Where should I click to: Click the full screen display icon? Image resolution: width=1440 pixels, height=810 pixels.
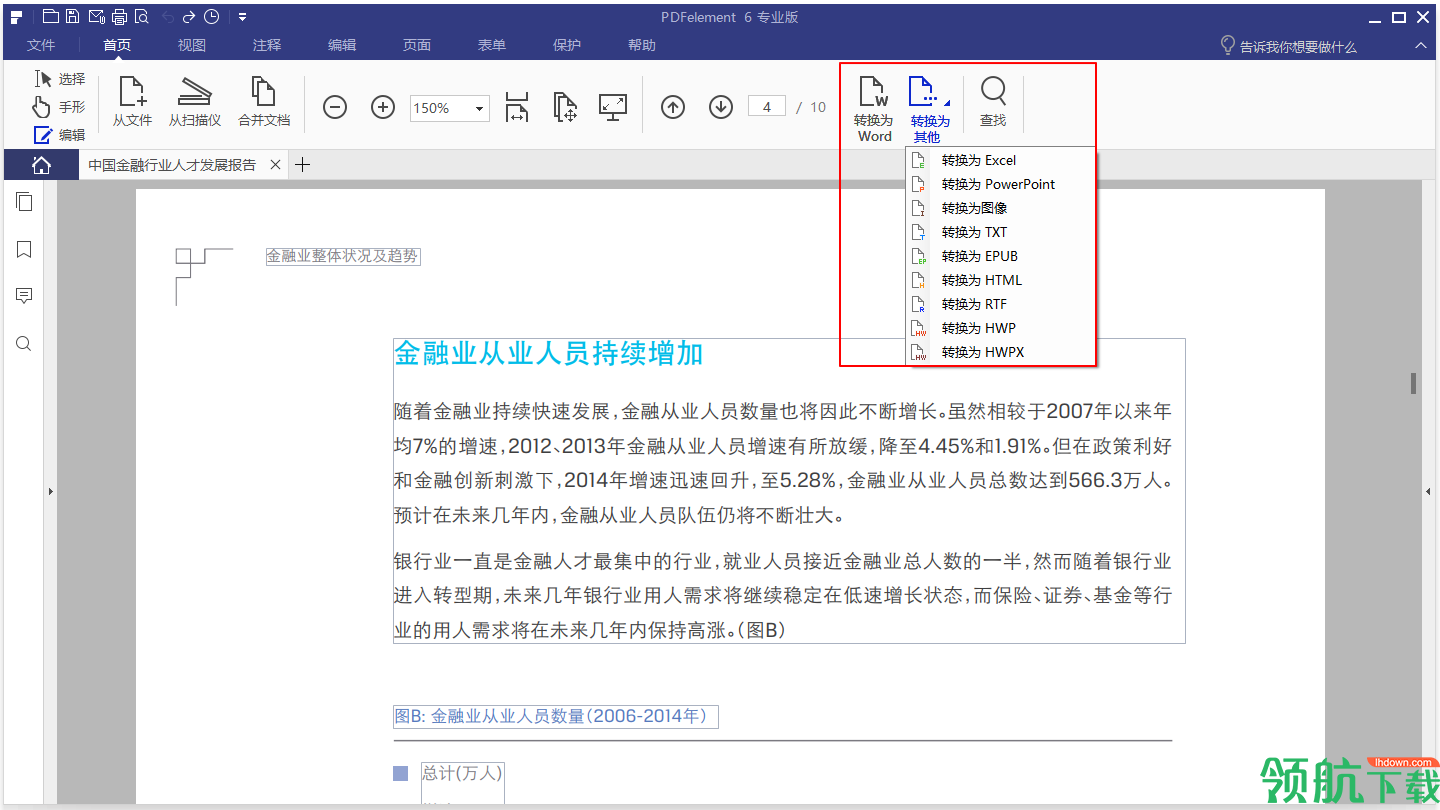(x=613, y=107)
